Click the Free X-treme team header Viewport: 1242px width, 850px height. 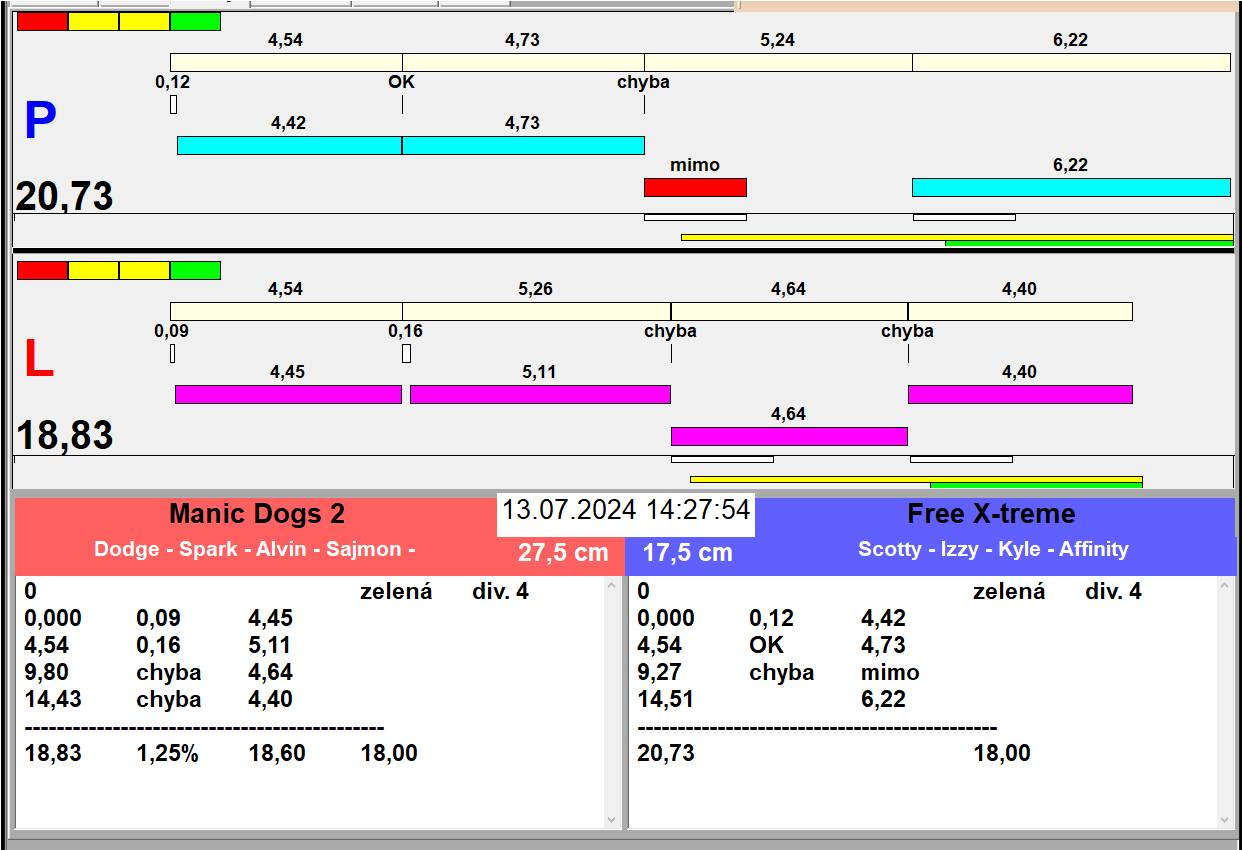pyautogui.click(x=991, y=514)
